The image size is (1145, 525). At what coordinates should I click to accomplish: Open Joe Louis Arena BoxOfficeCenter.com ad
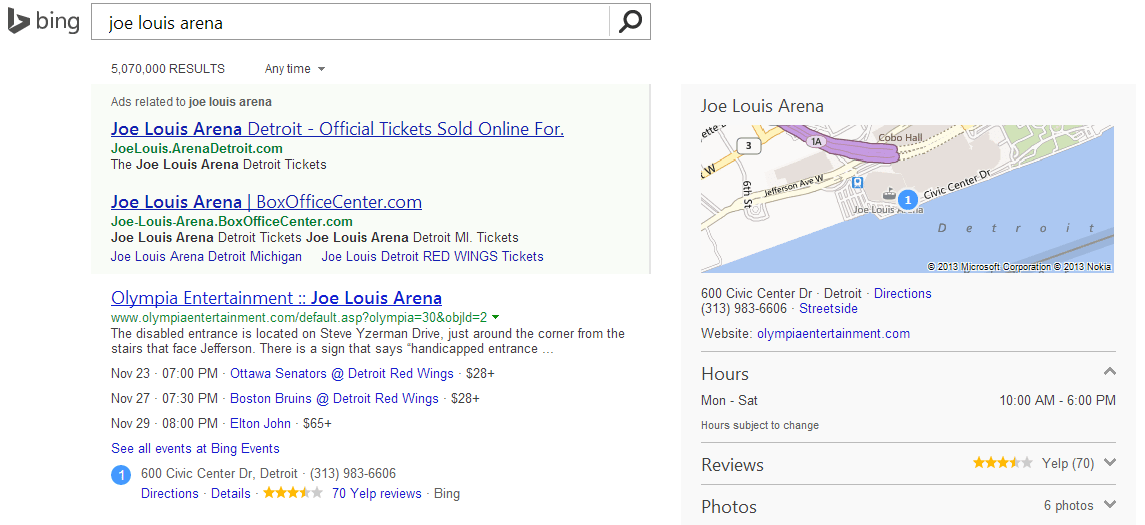click(267, 202)
